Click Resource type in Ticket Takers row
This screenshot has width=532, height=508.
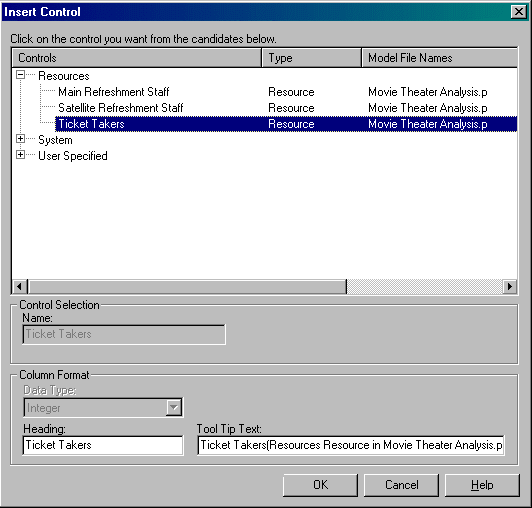(291, 124)
